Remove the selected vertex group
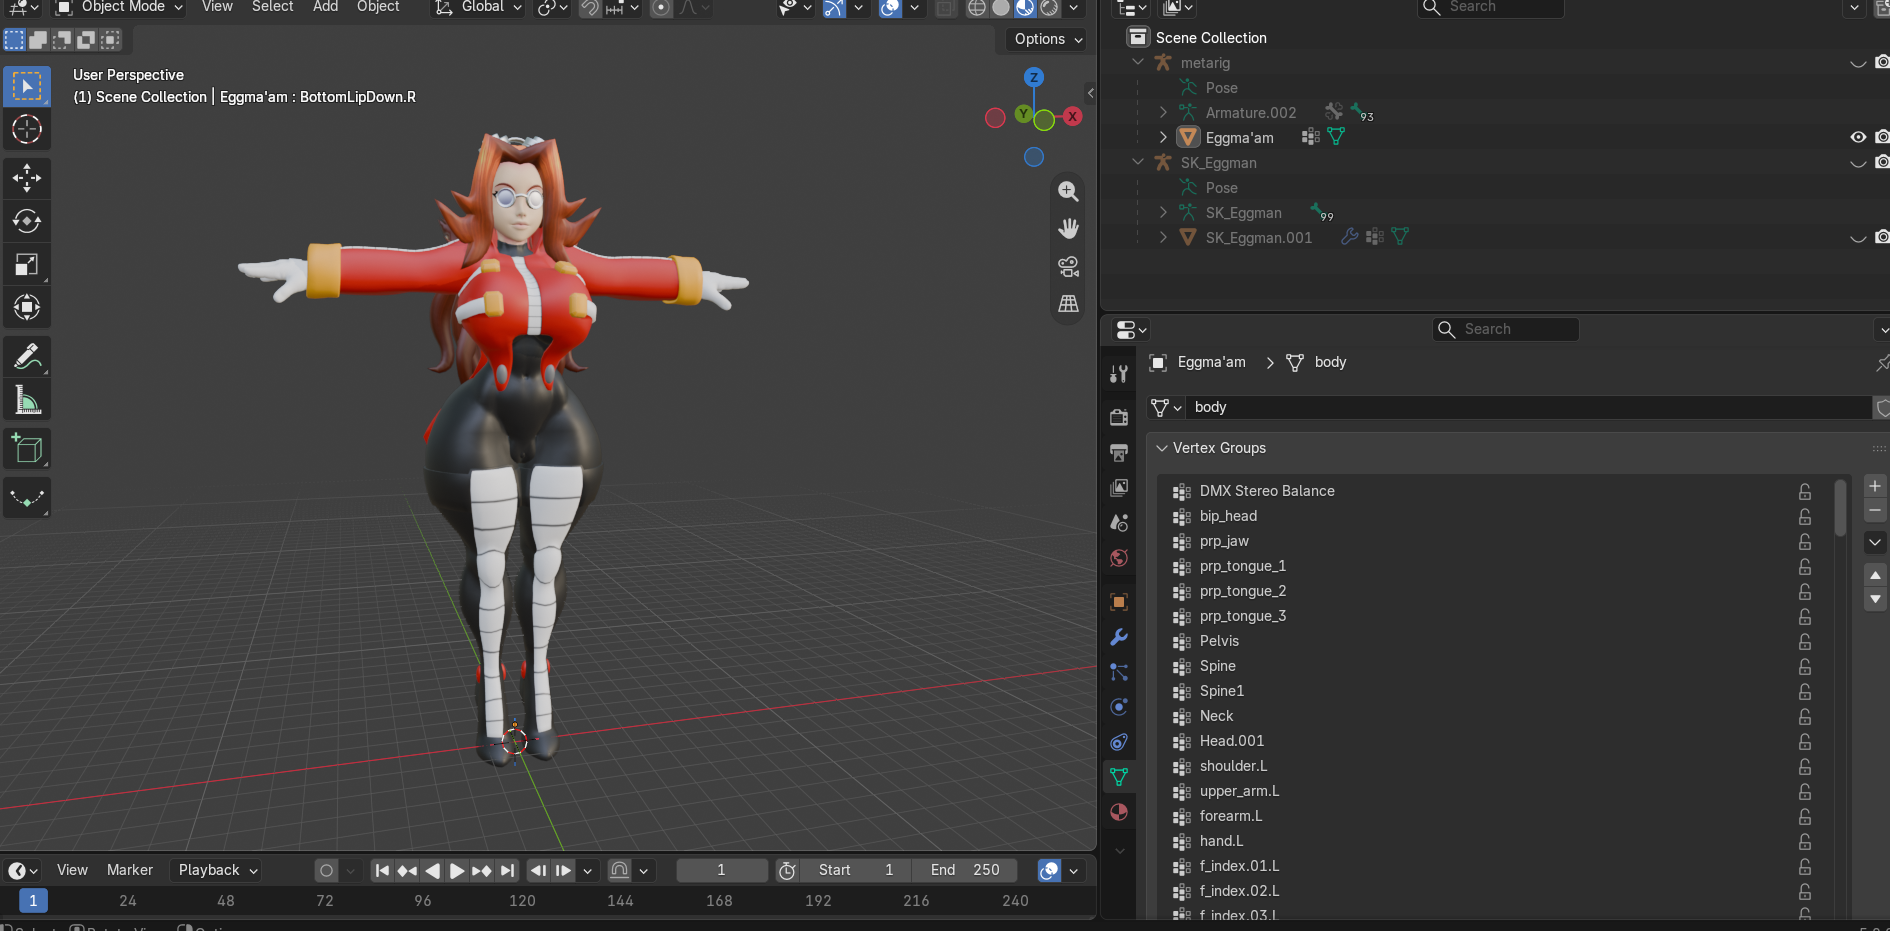 [1875, 511]
